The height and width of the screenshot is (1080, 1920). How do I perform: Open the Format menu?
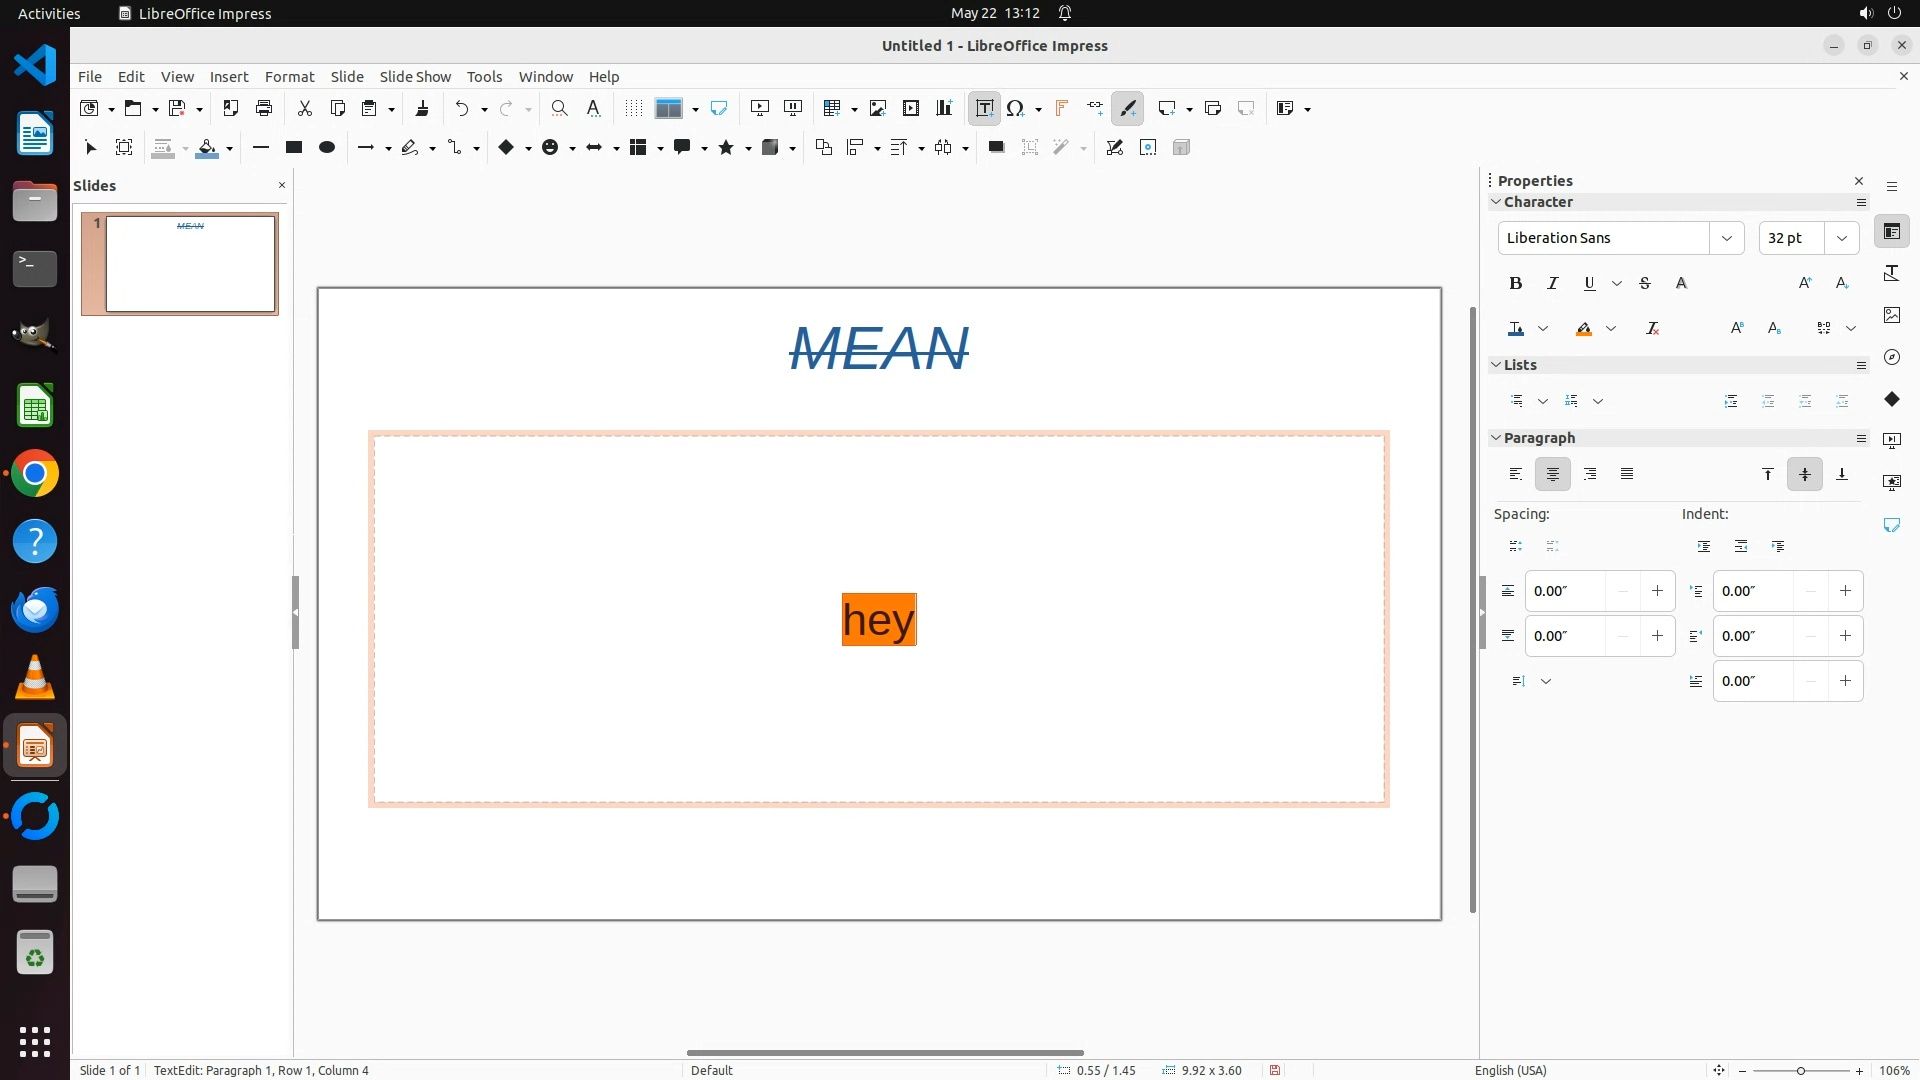pos(289,76)
